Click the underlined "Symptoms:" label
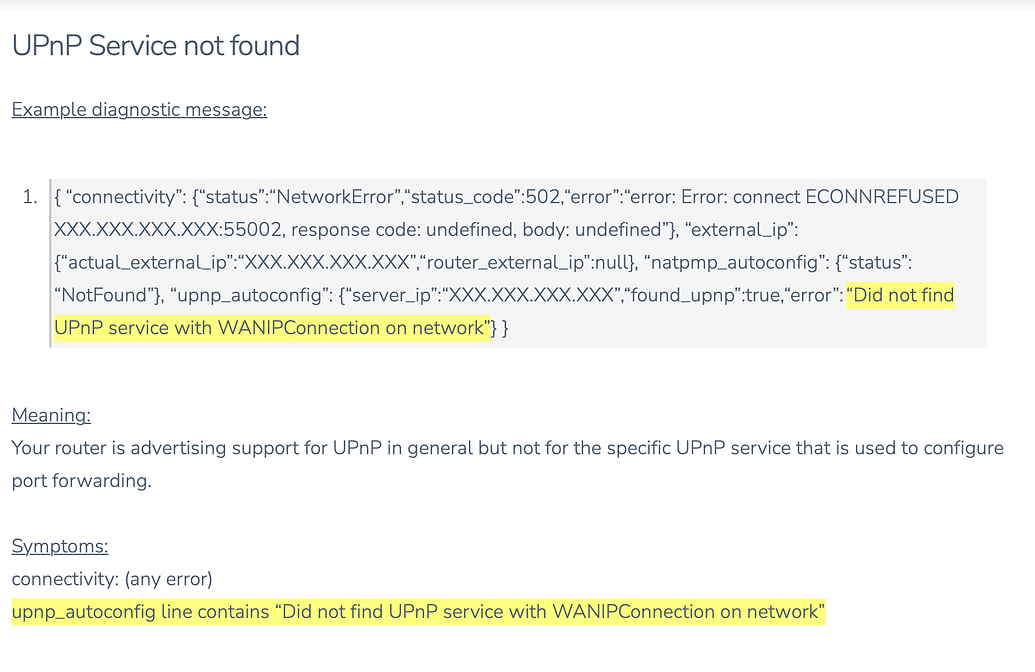 (x=60, y=546)
